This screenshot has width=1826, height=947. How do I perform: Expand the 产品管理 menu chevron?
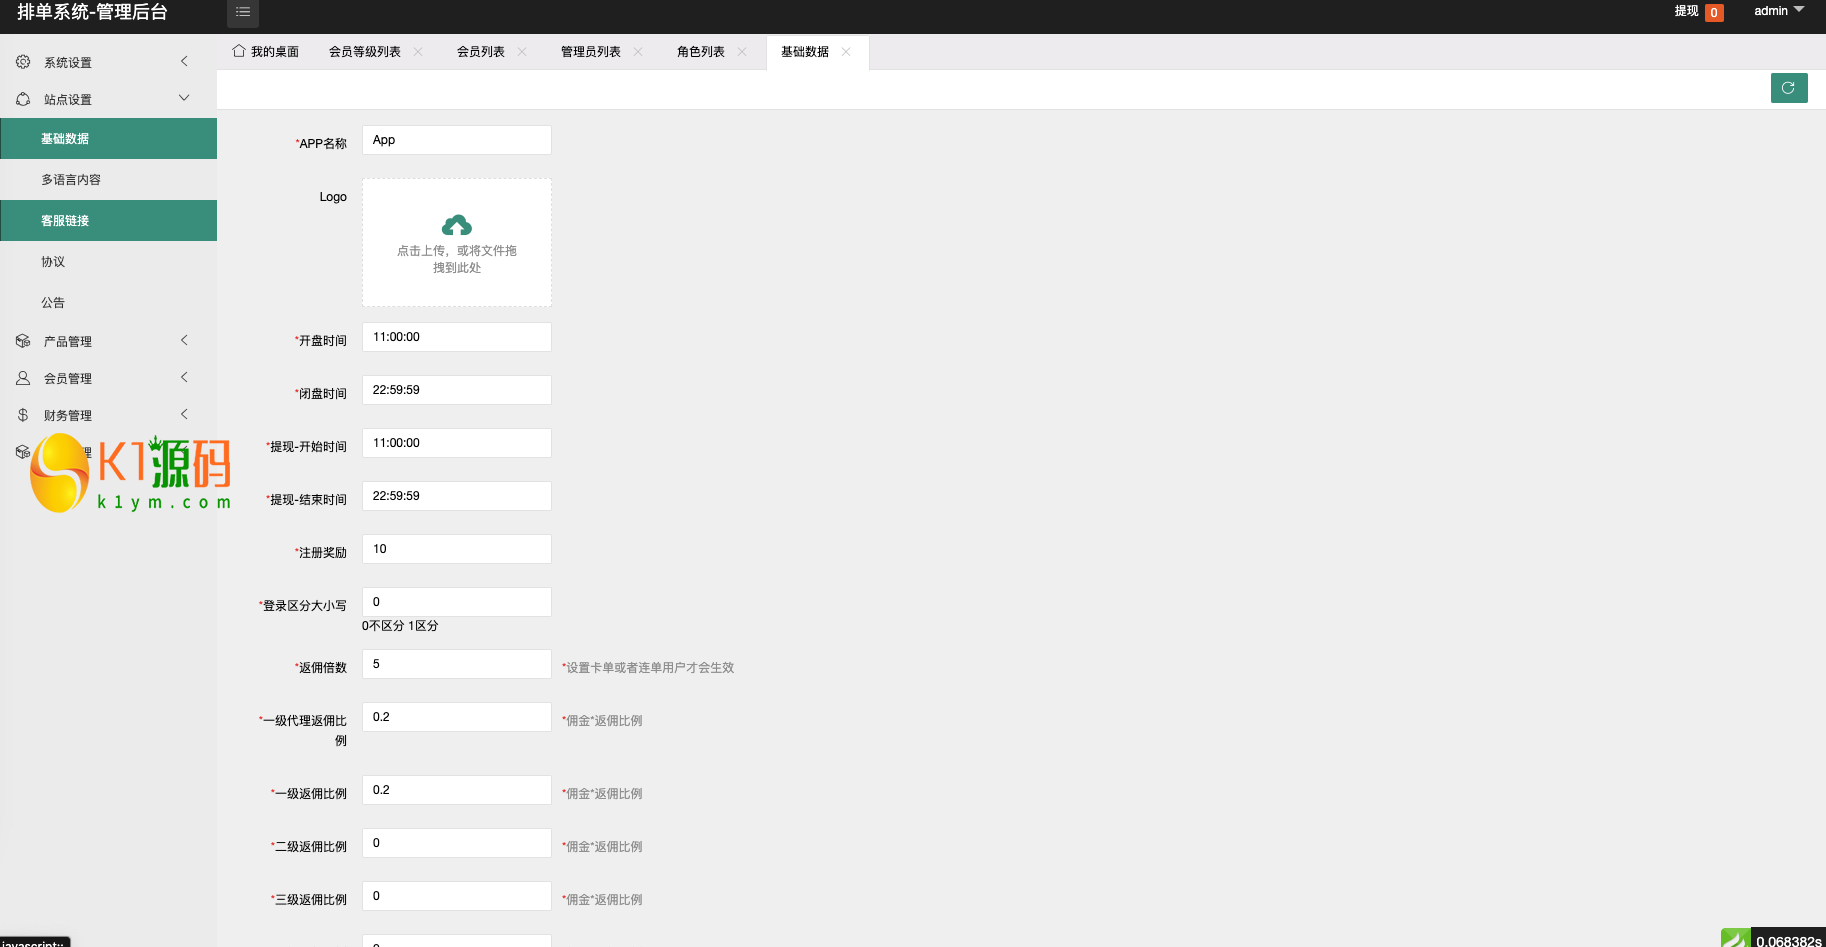click(184, 340)
